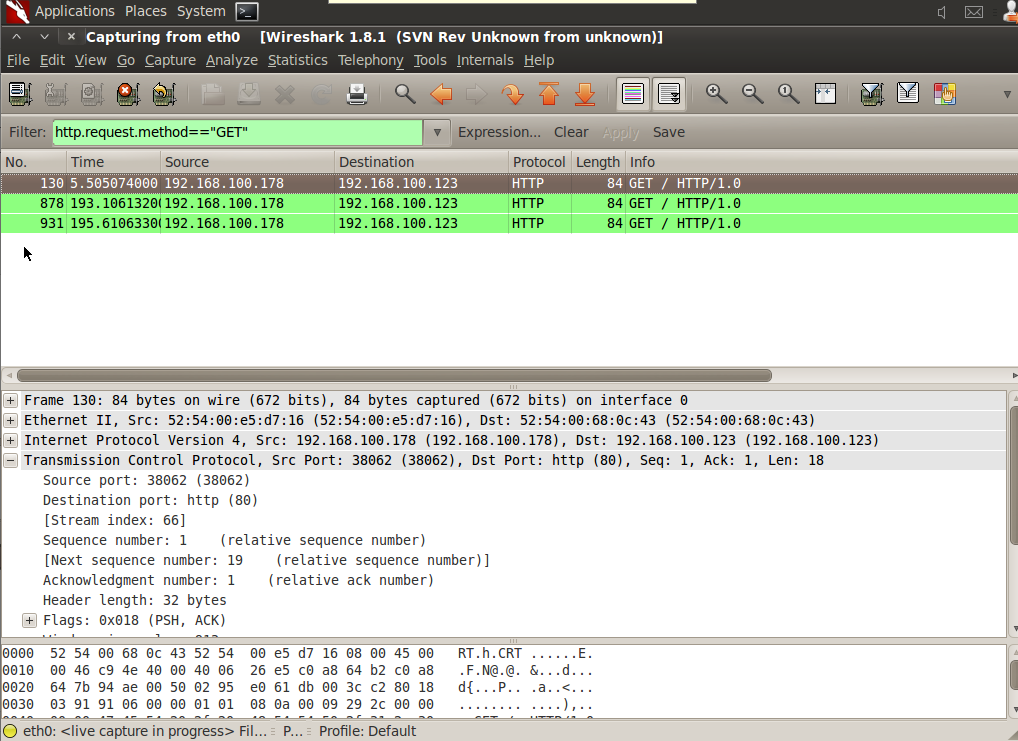This screenshot has height=741, width=1018.
Task: Expand the Flags 0x018 subtree
Action: click(29, 620)
